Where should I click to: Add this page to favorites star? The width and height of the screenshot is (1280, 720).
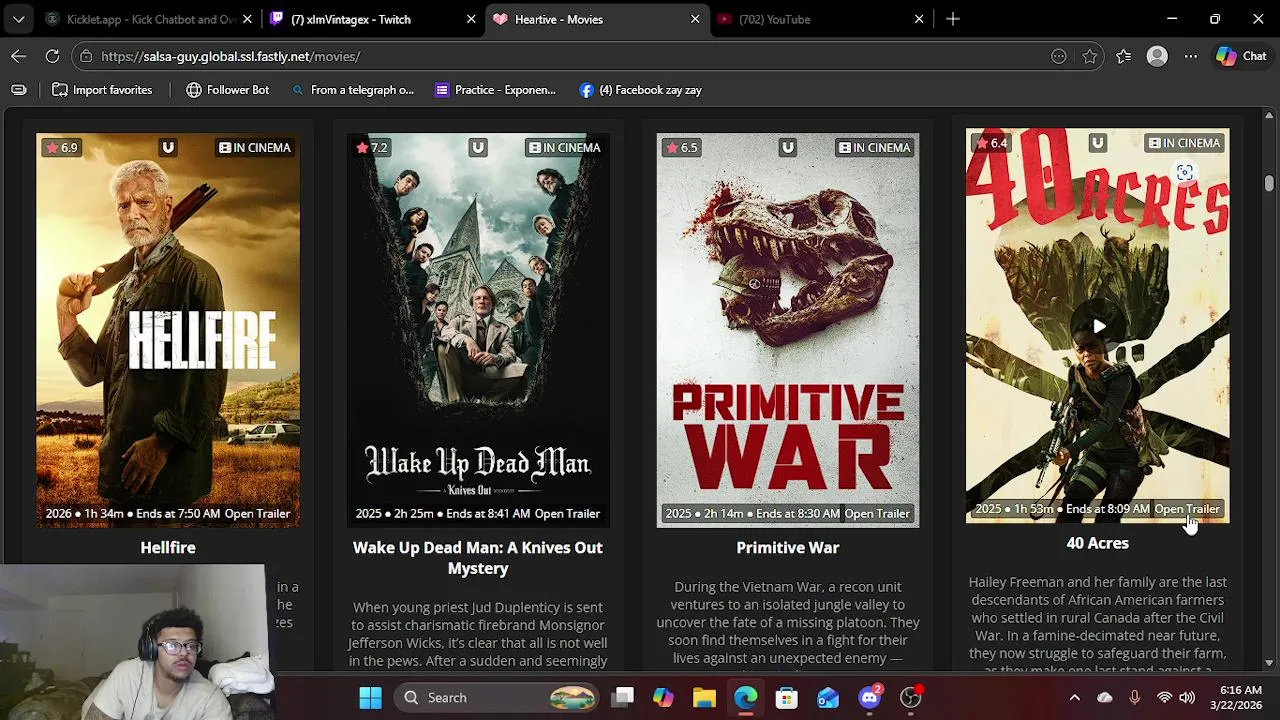point(1090,56)
